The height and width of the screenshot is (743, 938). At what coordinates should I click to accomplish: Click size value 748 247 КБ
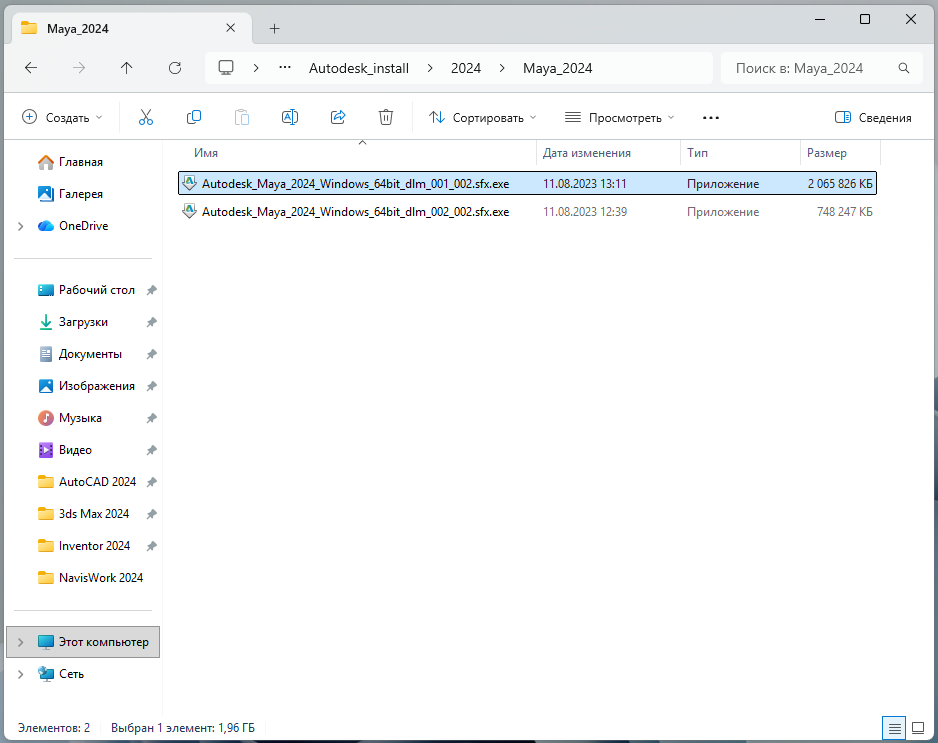845,212
